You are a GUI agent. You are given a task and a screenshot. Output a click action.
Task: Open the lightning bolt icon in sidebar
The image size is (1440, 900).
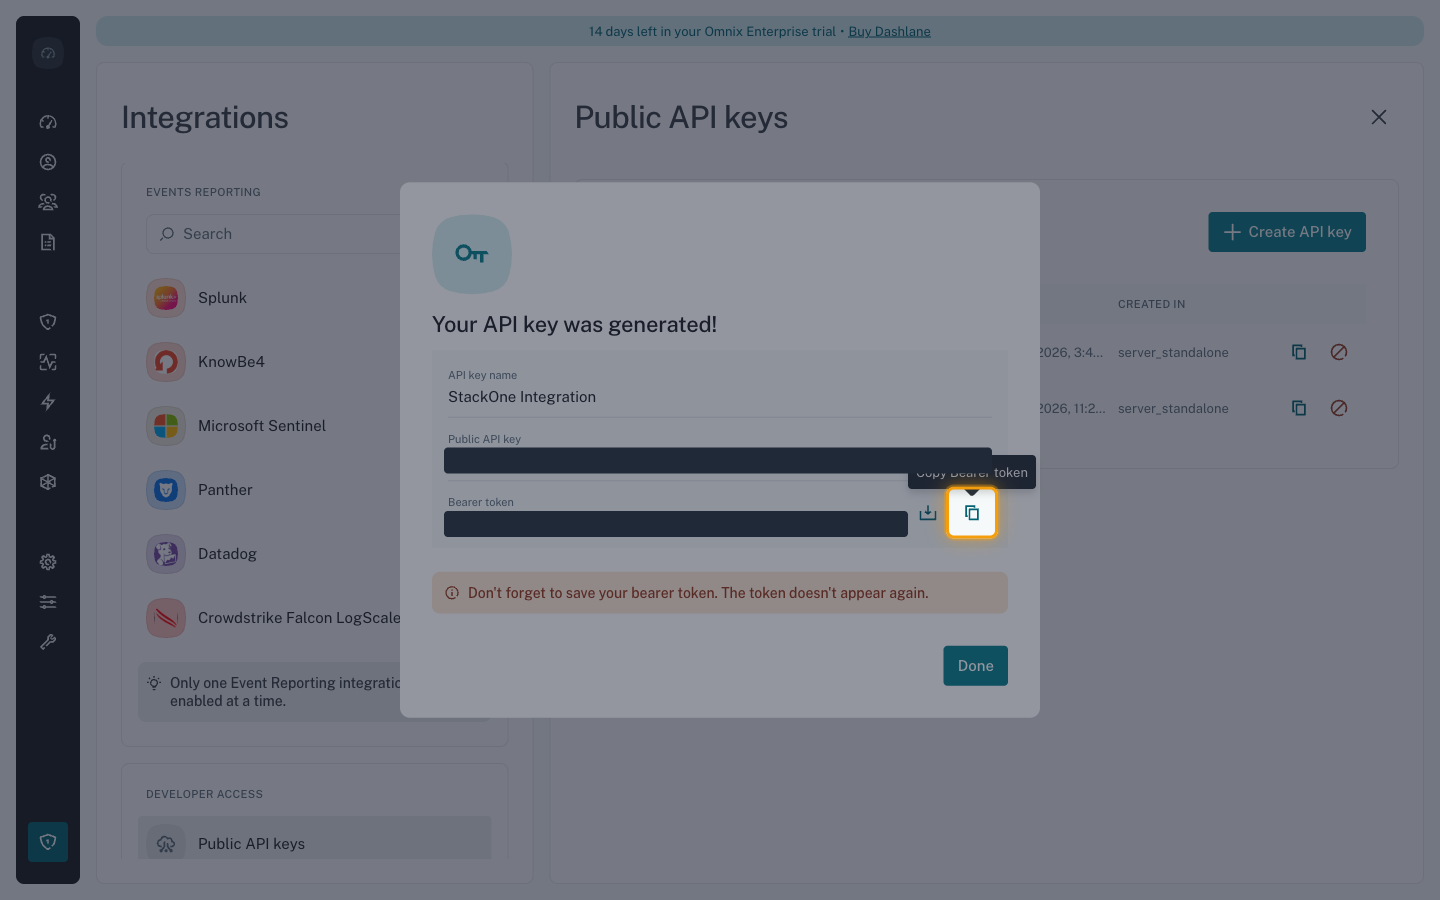tap(48, 402)
